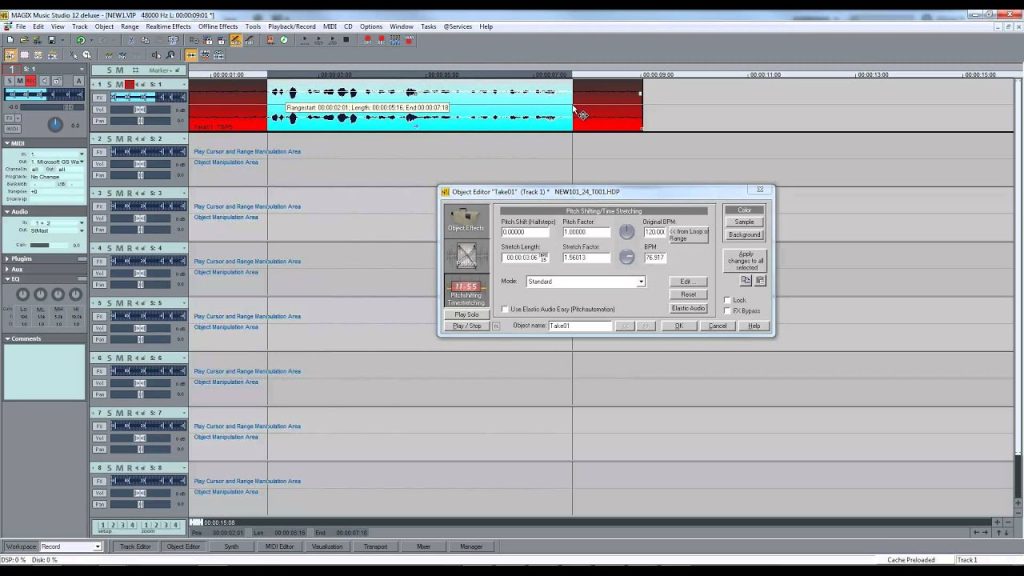Click the Audio Gain slider
The width and height of the screenshot is (1024, 576).
48,245
